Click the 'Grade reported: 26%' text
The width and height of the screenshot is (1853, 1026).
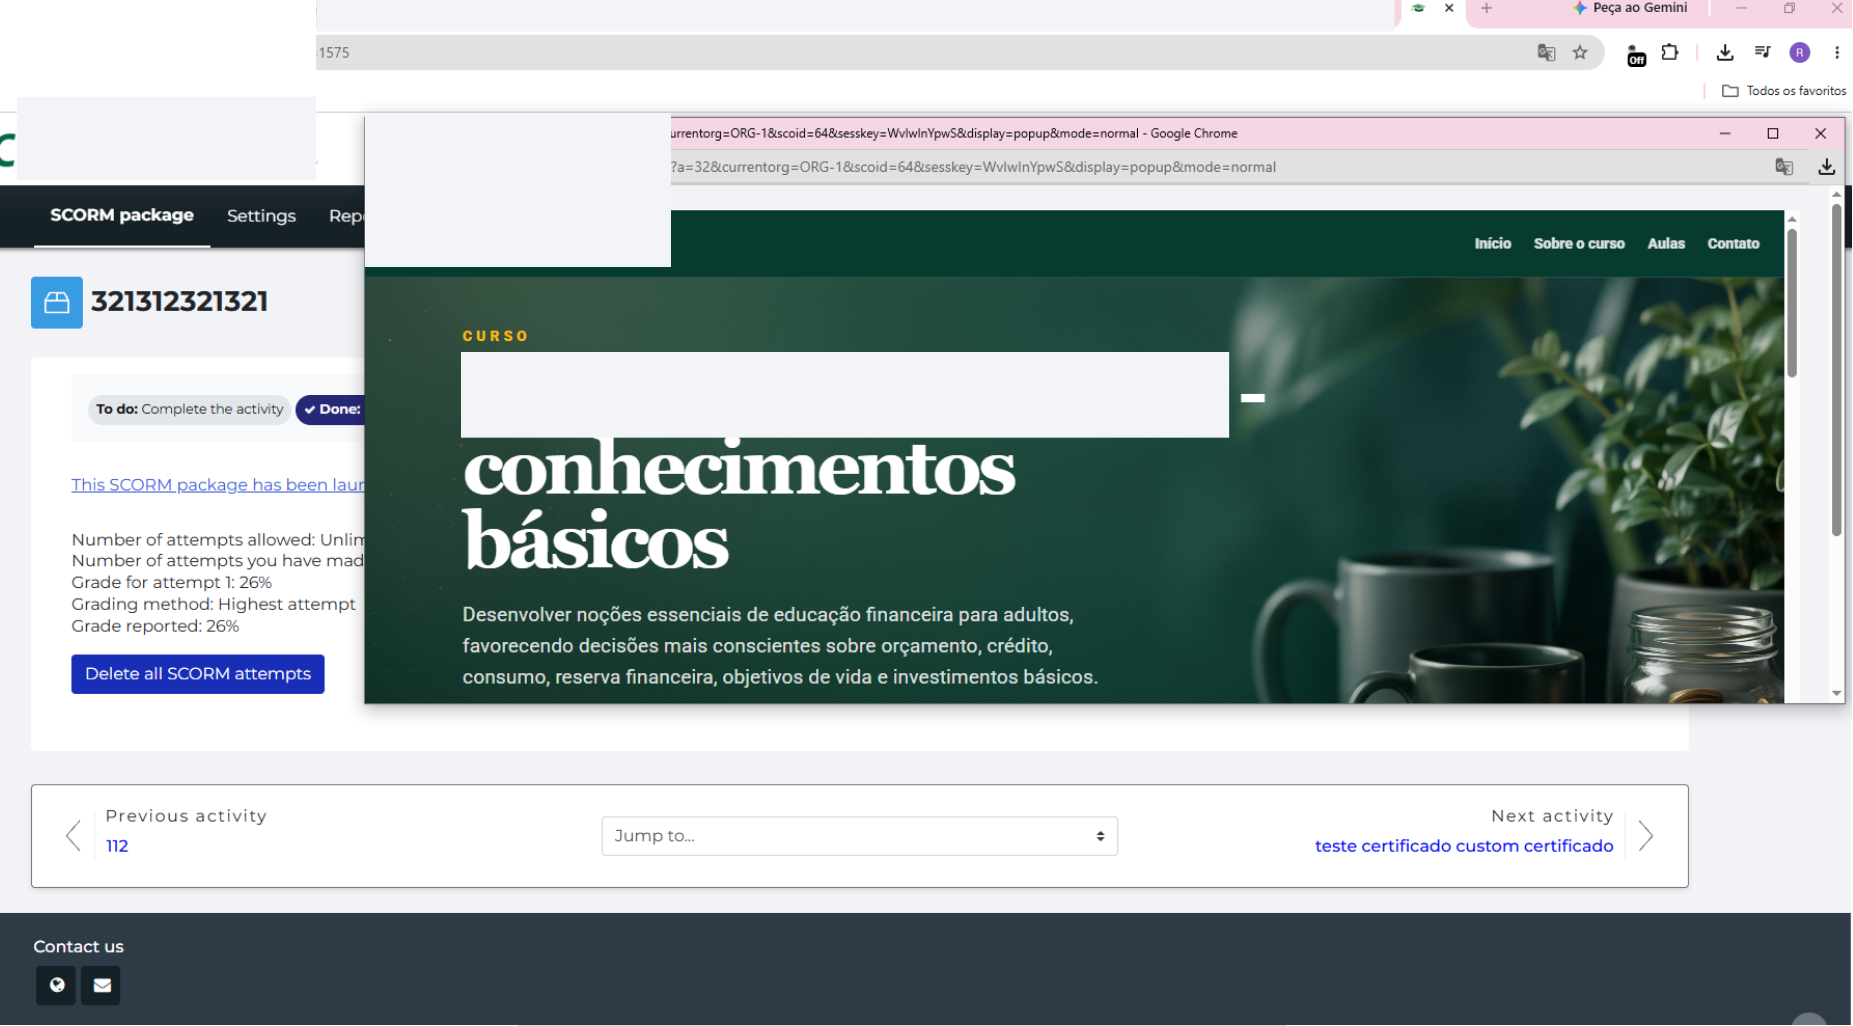coord(155,627)
